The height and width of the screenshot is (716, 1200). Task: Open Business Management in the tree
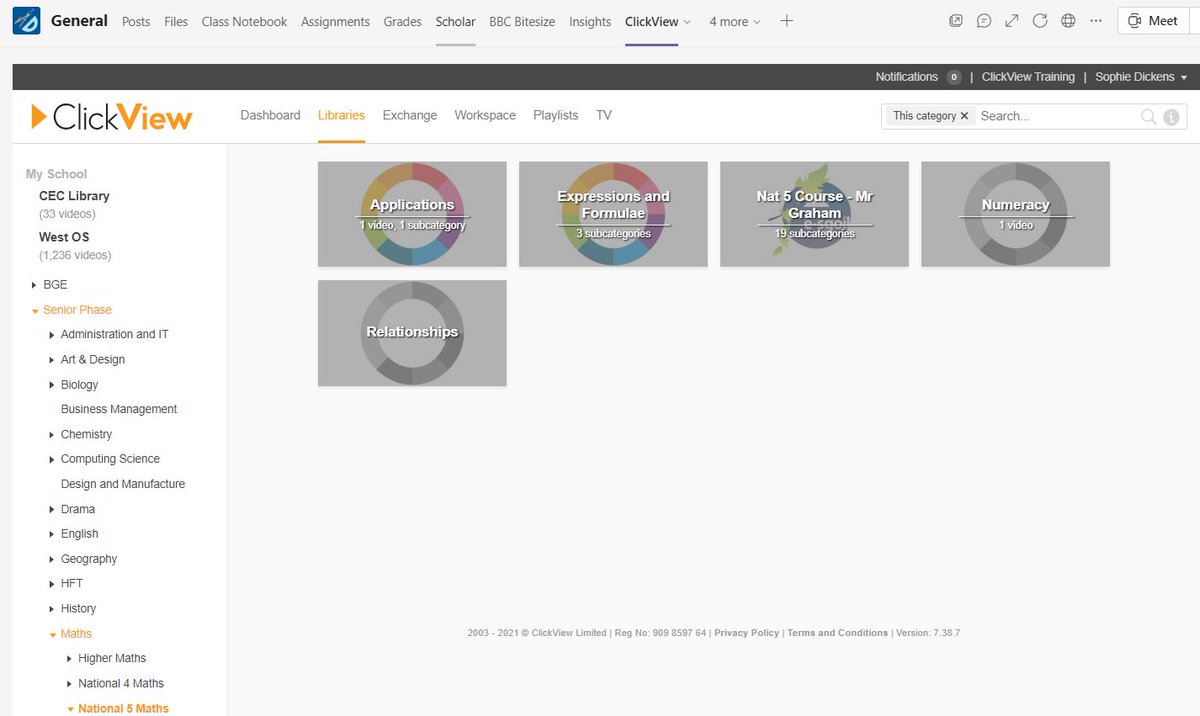pos(119,409)
